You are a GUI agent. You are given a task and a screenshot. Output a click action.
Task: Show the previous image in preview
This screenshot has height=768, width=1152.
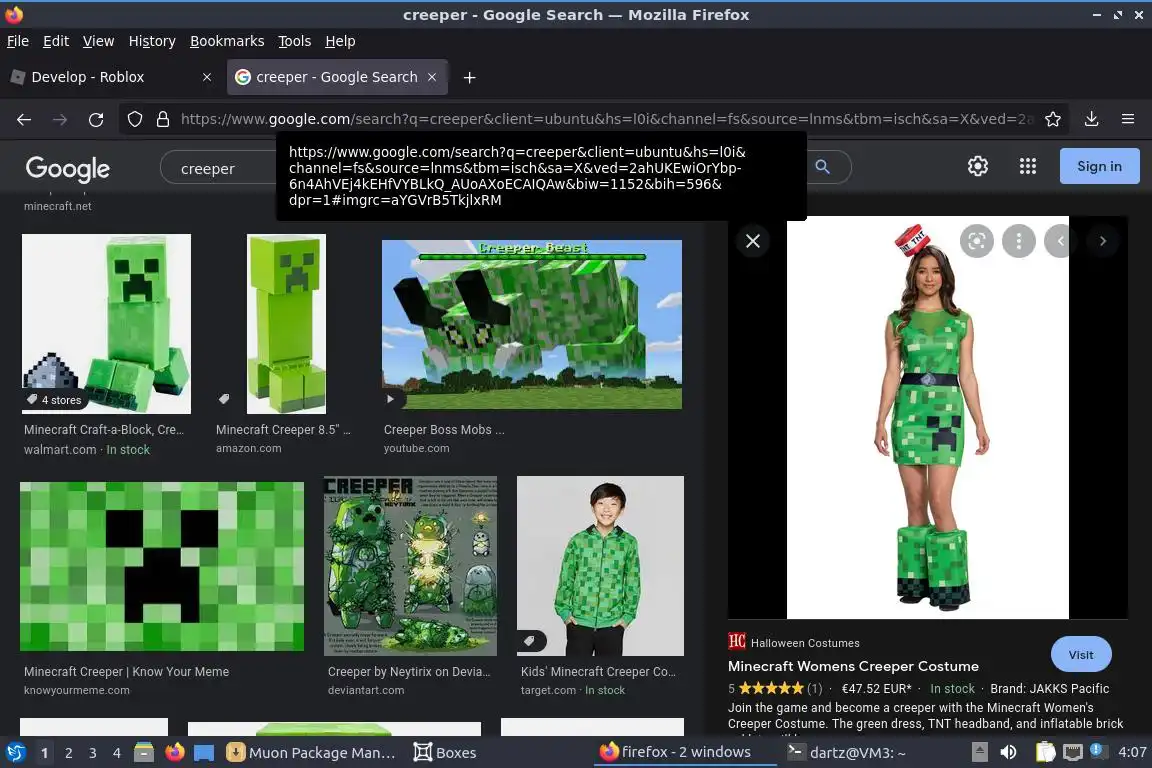pos(1059,241)
